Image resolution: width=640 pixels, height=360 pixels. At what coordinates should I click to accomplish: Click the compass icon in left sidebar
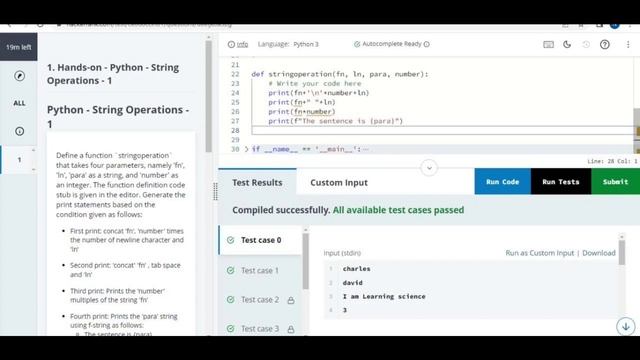click(19, 76)
